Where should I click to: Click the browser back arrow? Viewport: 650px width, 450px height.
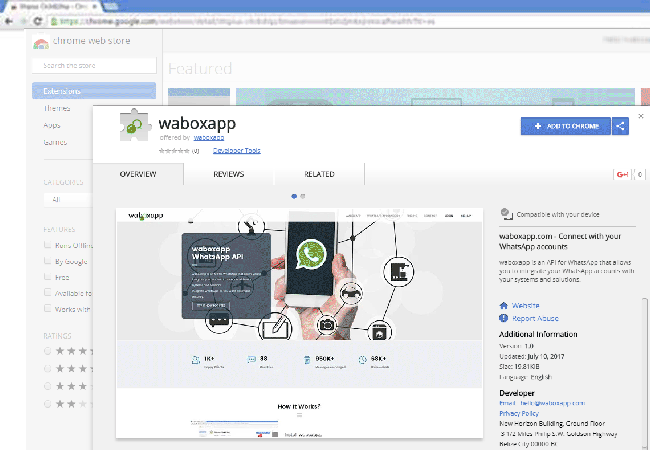coord(9,21)
